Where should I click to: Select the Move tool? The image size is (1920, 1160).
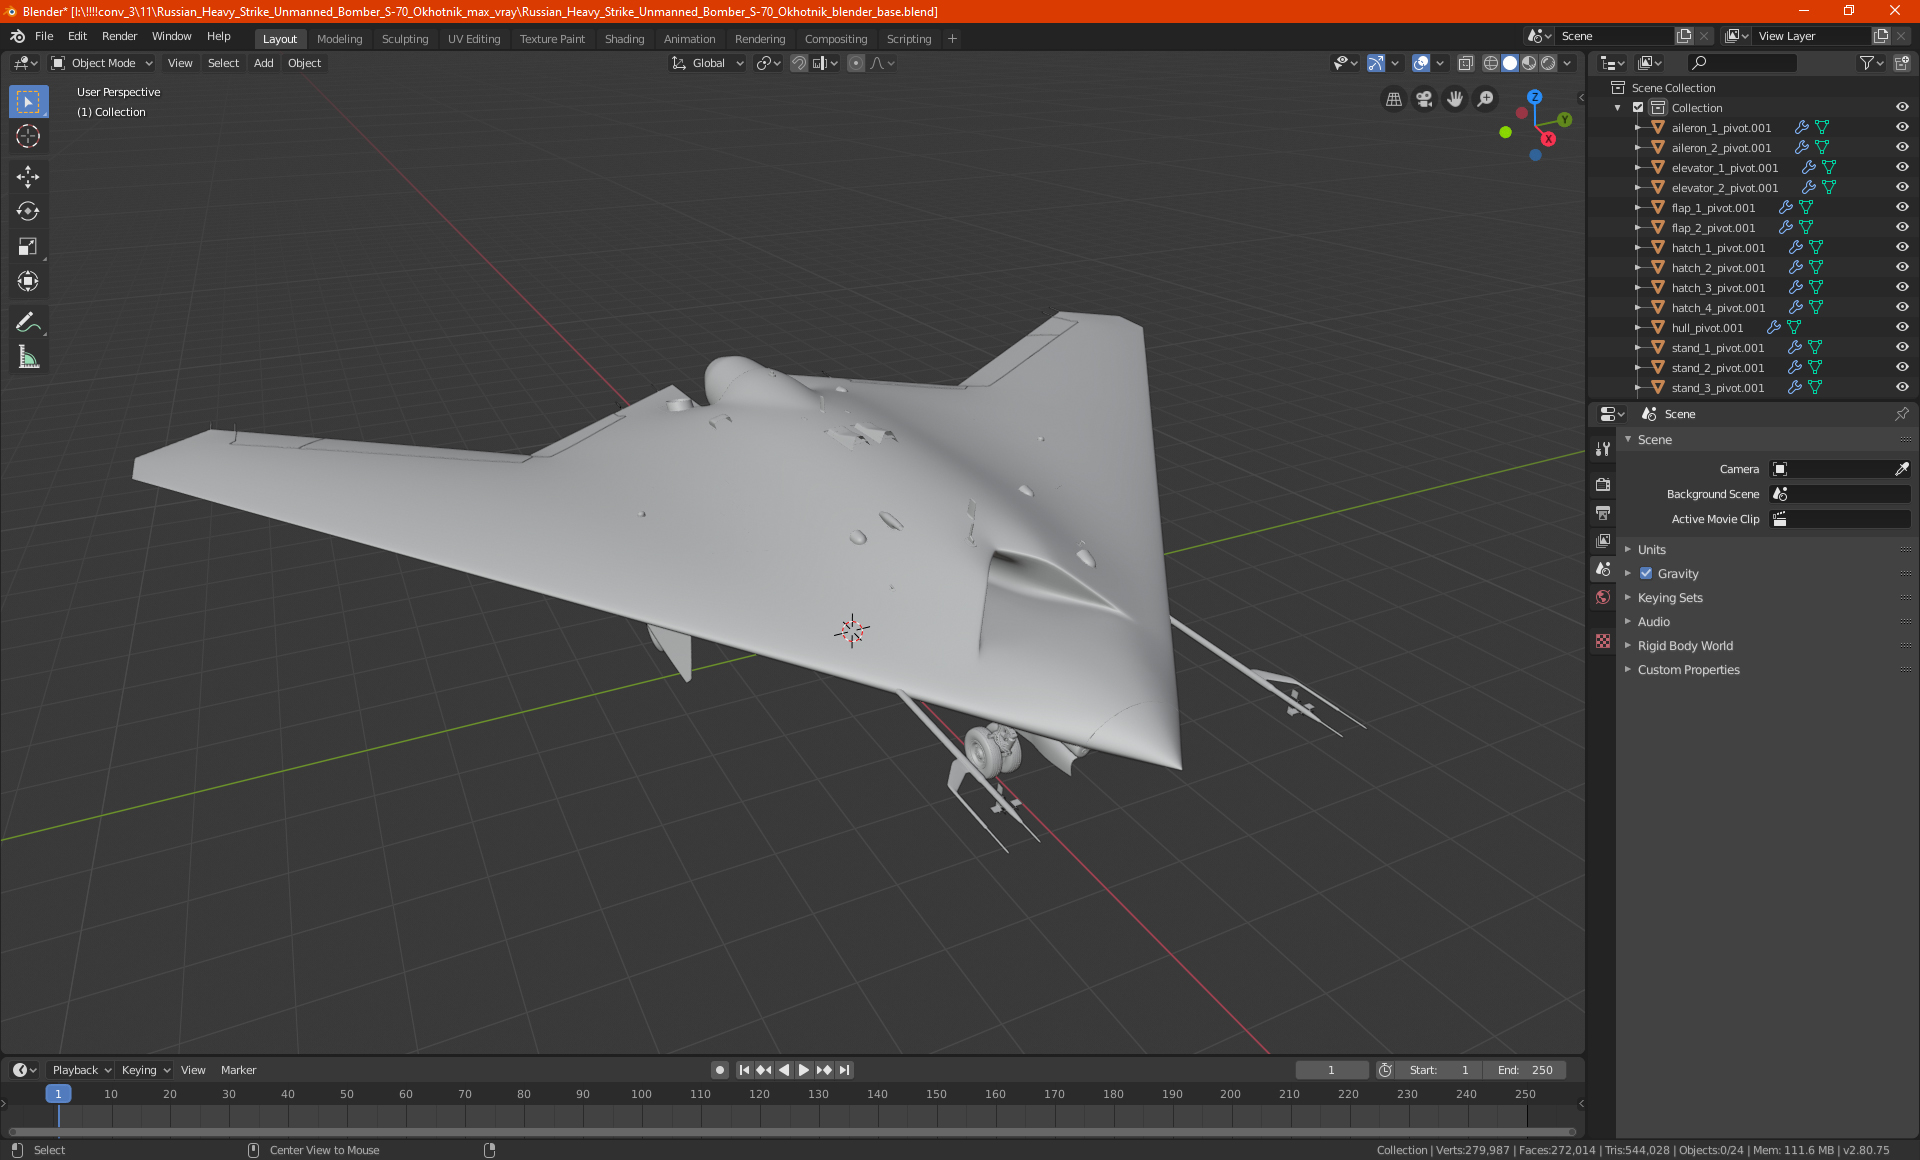[x=28, y=177]
